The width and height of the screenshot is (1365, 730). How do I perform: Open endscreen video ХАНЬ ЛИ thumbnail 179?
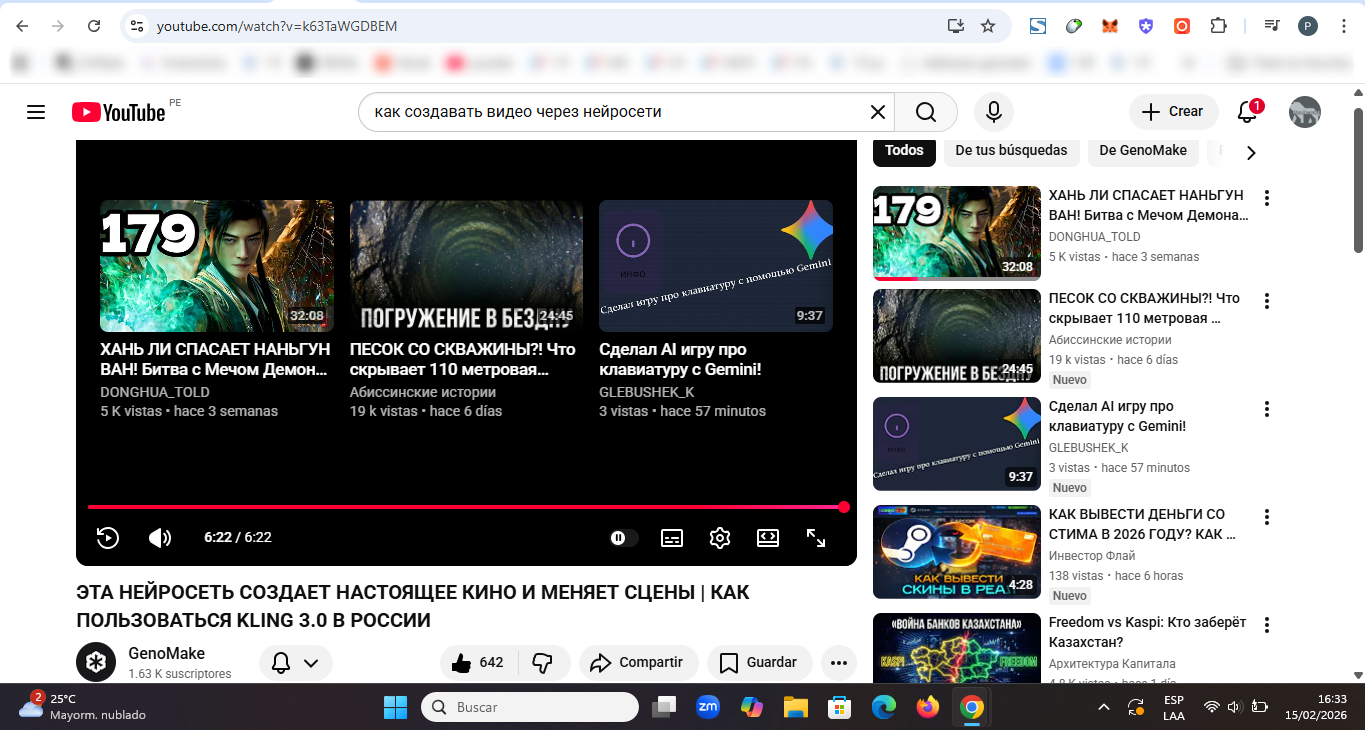(217, 266)
